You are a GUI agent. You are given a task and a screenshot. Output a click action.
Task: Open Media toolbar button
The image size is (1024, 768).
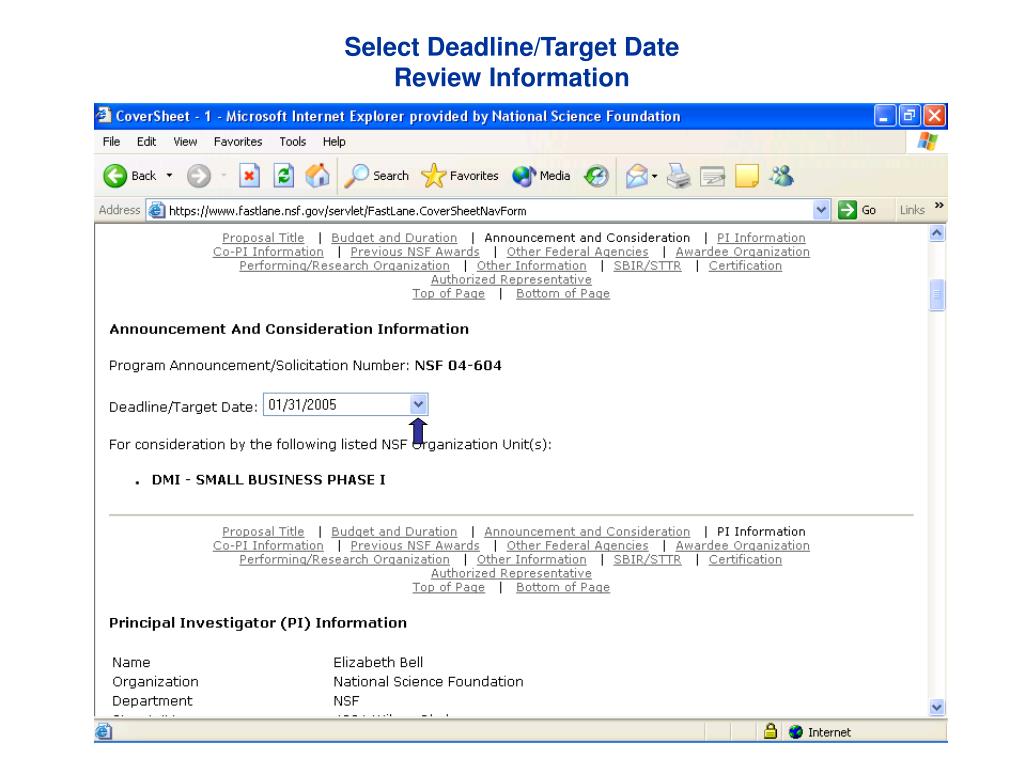click(541, 176)
